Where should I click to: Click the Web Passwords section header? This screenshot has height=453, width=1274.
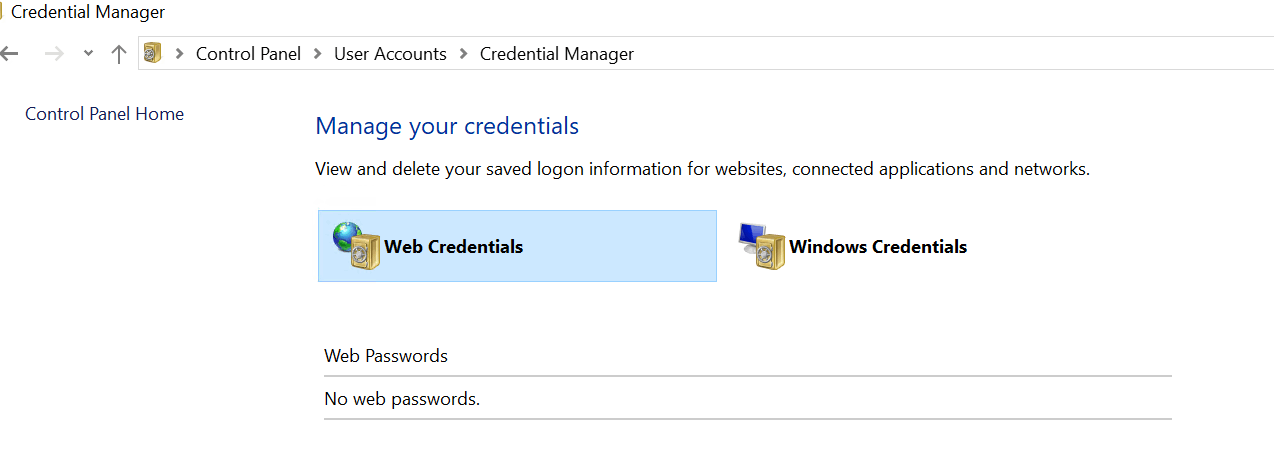tap(386, 356)
